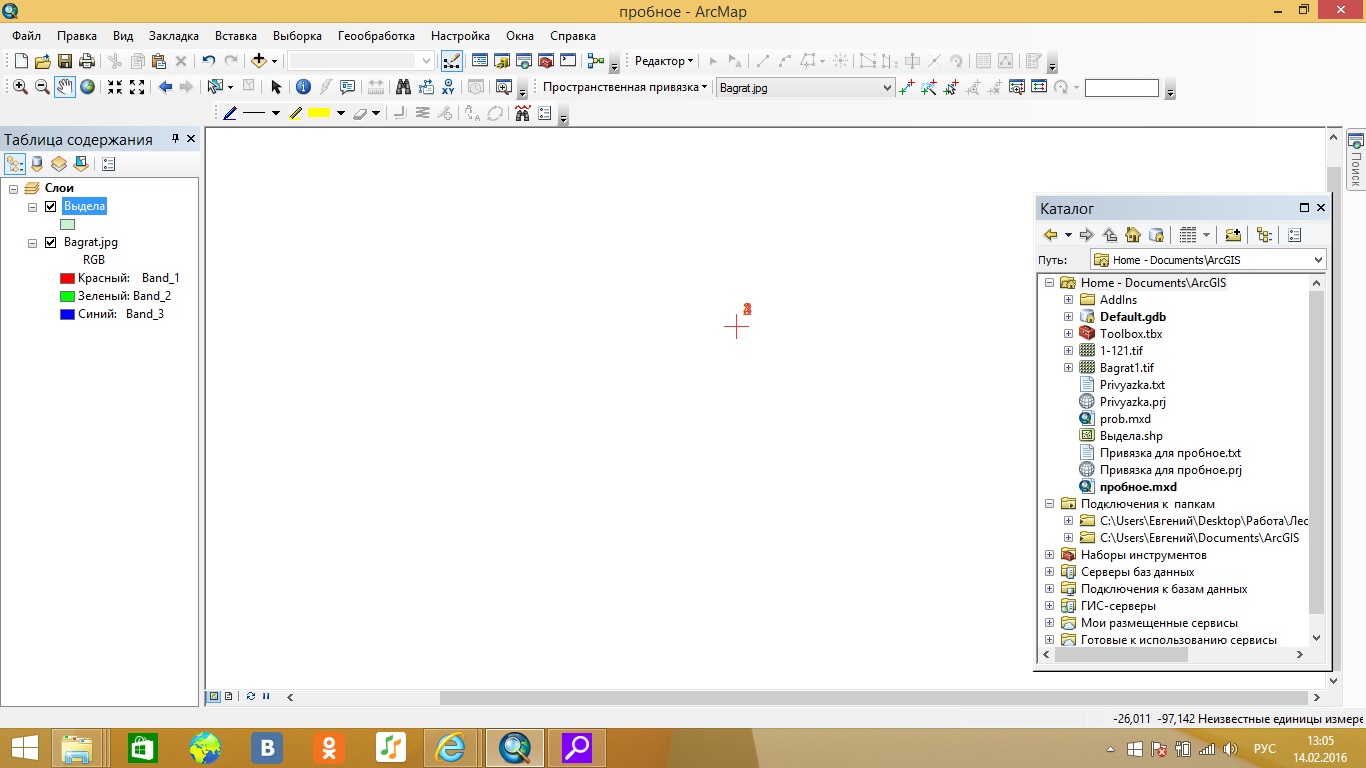This screenshot has width=1366, height=768.
Task: Open the Геообработка menu
Action: point(376,36)
